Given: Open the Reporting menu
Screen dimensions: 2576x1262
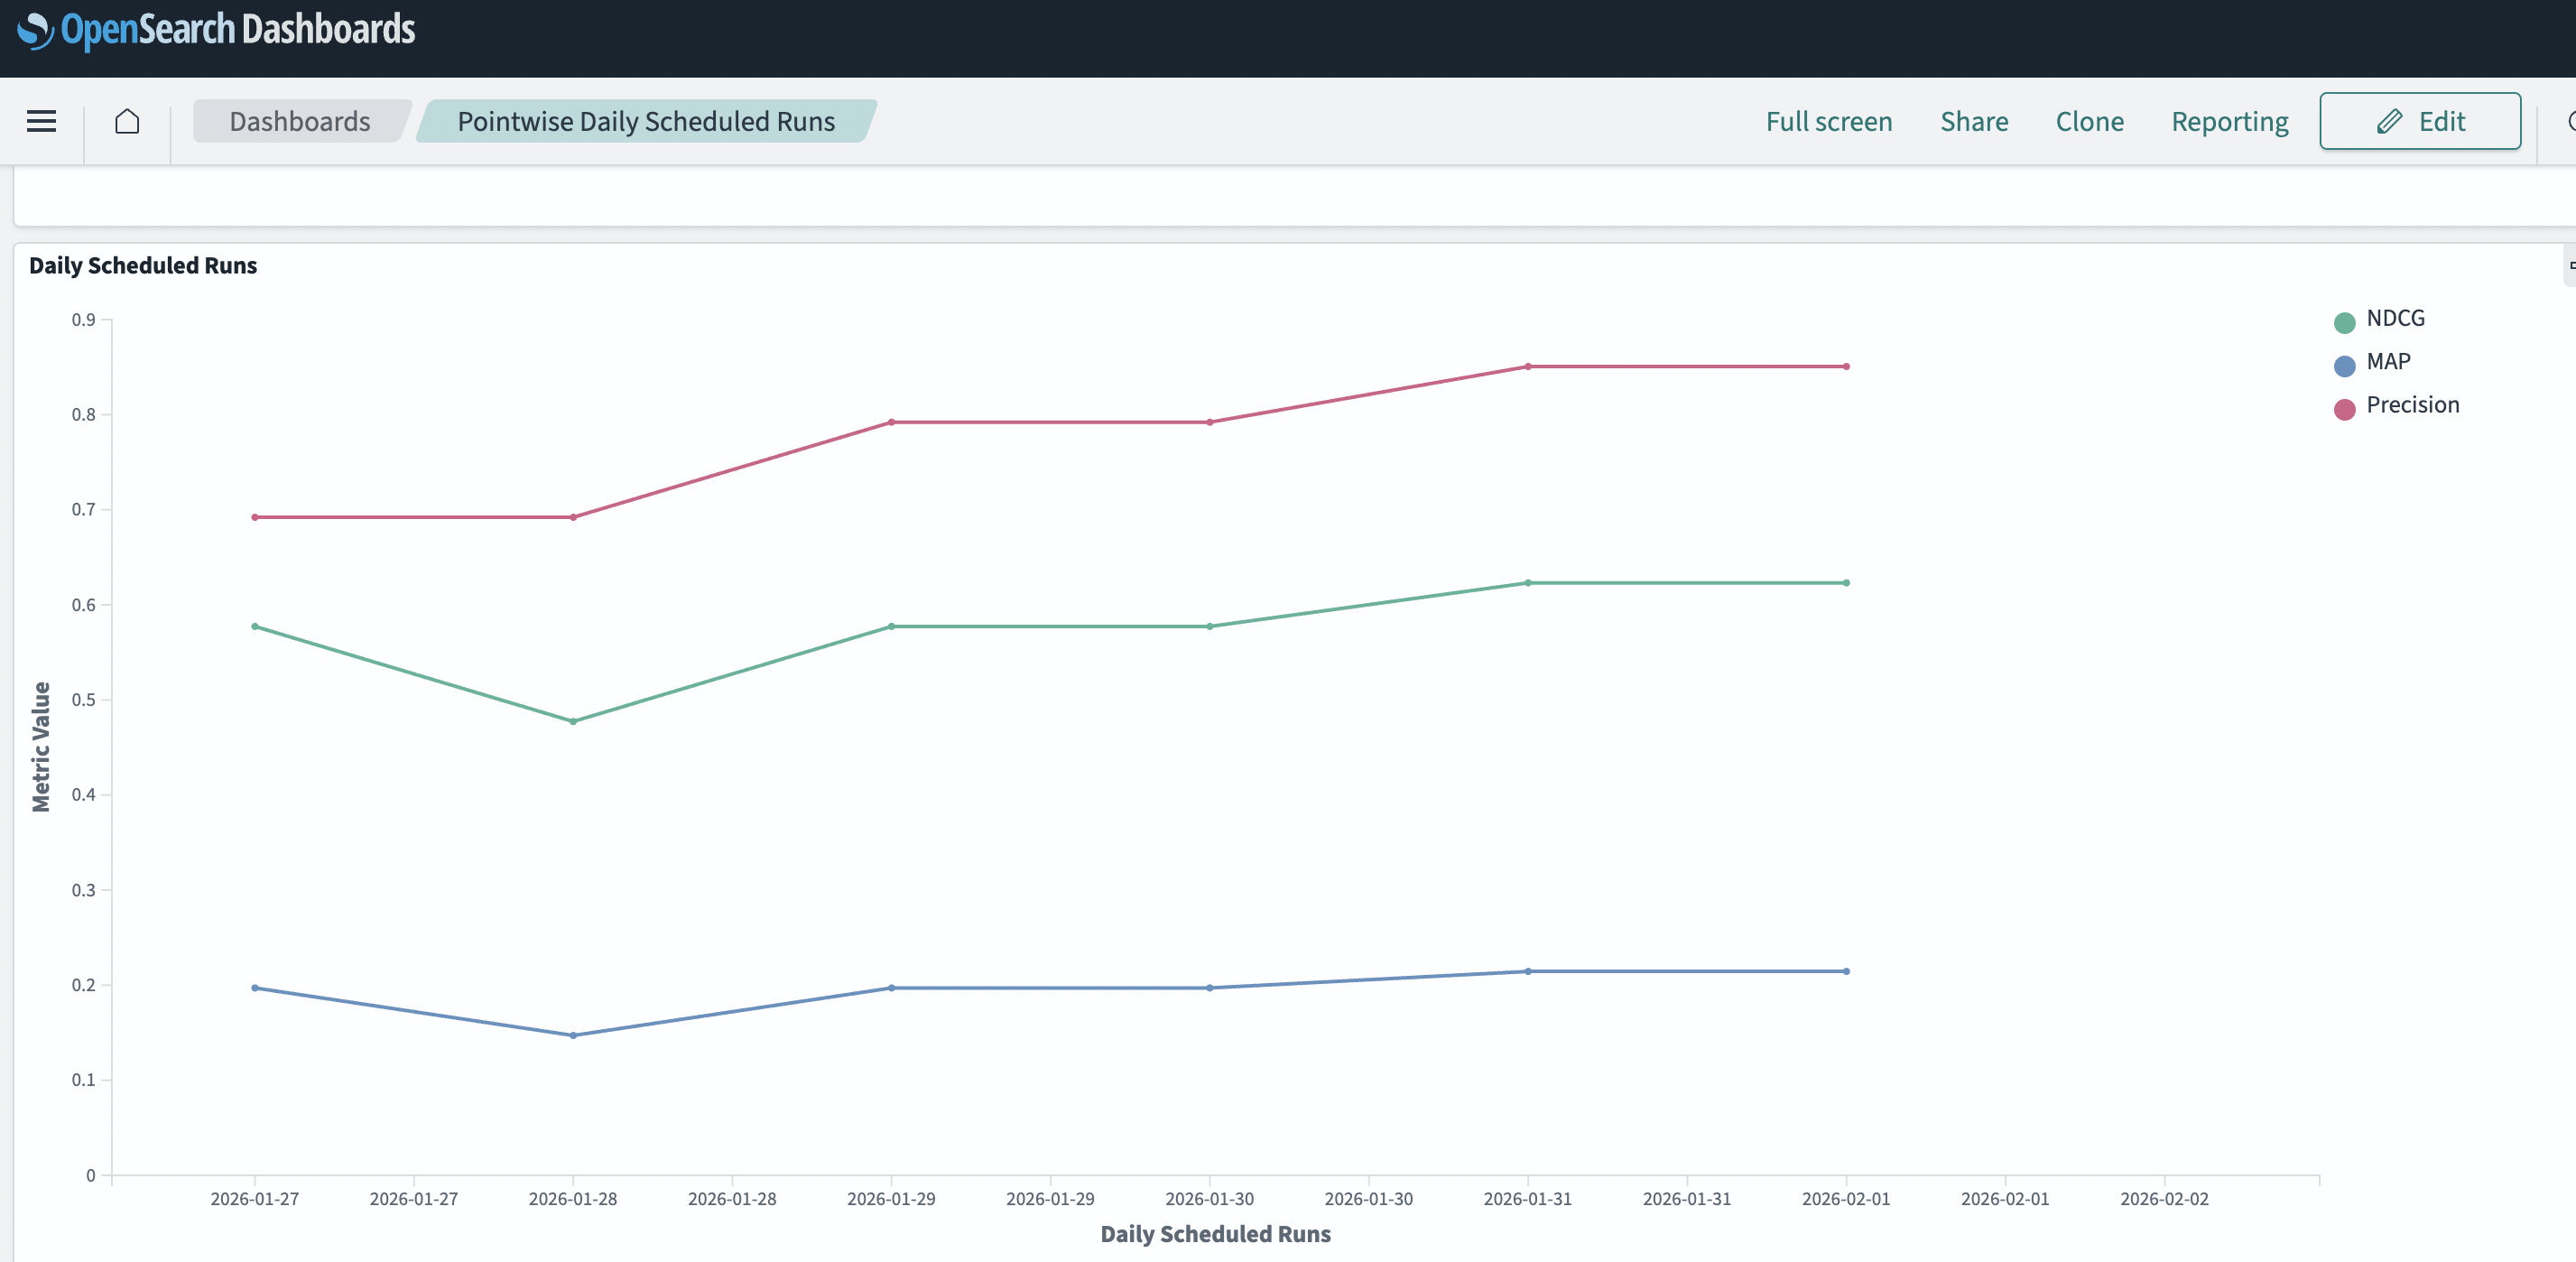Looking at the screenshot, I should point(2230,121).
